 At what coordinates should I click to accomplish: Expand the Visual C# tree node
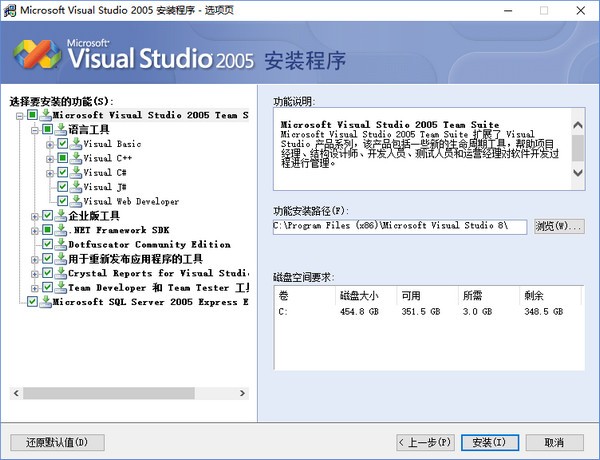pyautogui.click(x=50, y=173)
